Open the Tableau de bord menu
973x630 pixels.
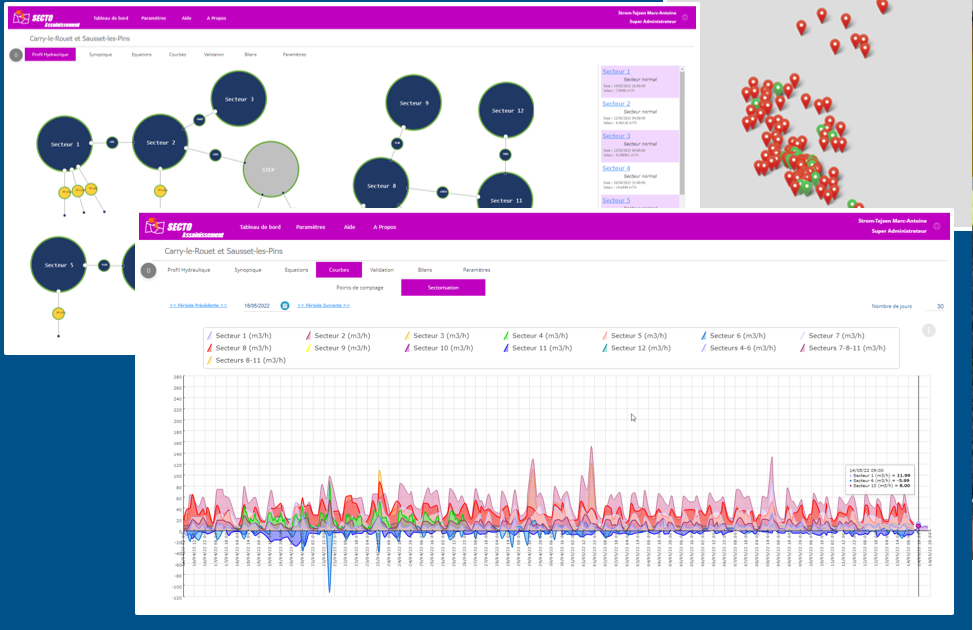click(260, 227)
